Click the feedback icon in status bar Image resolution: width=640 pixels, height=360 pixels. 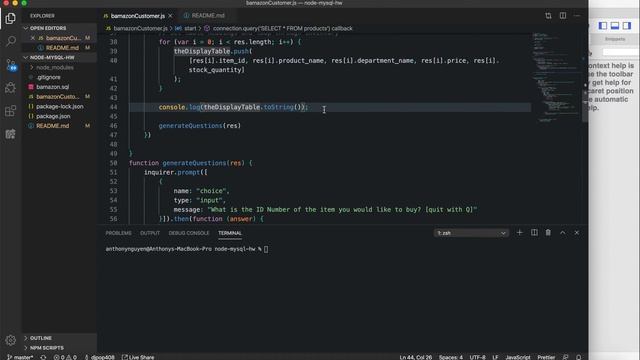point(565,357)
